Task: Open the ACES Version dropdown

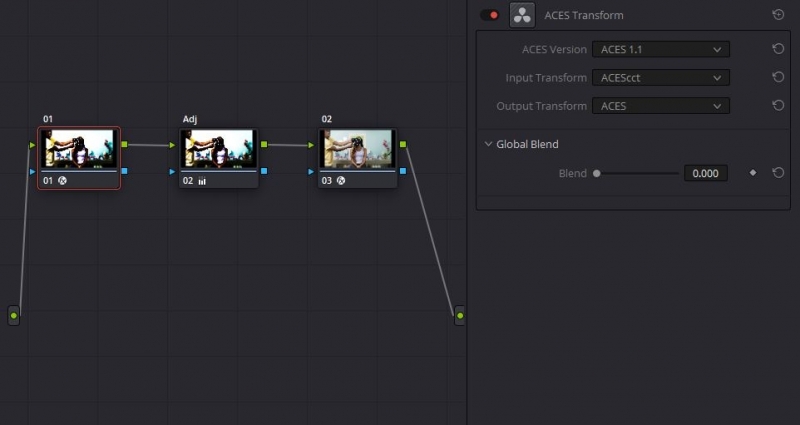Action: pos(660,49)
